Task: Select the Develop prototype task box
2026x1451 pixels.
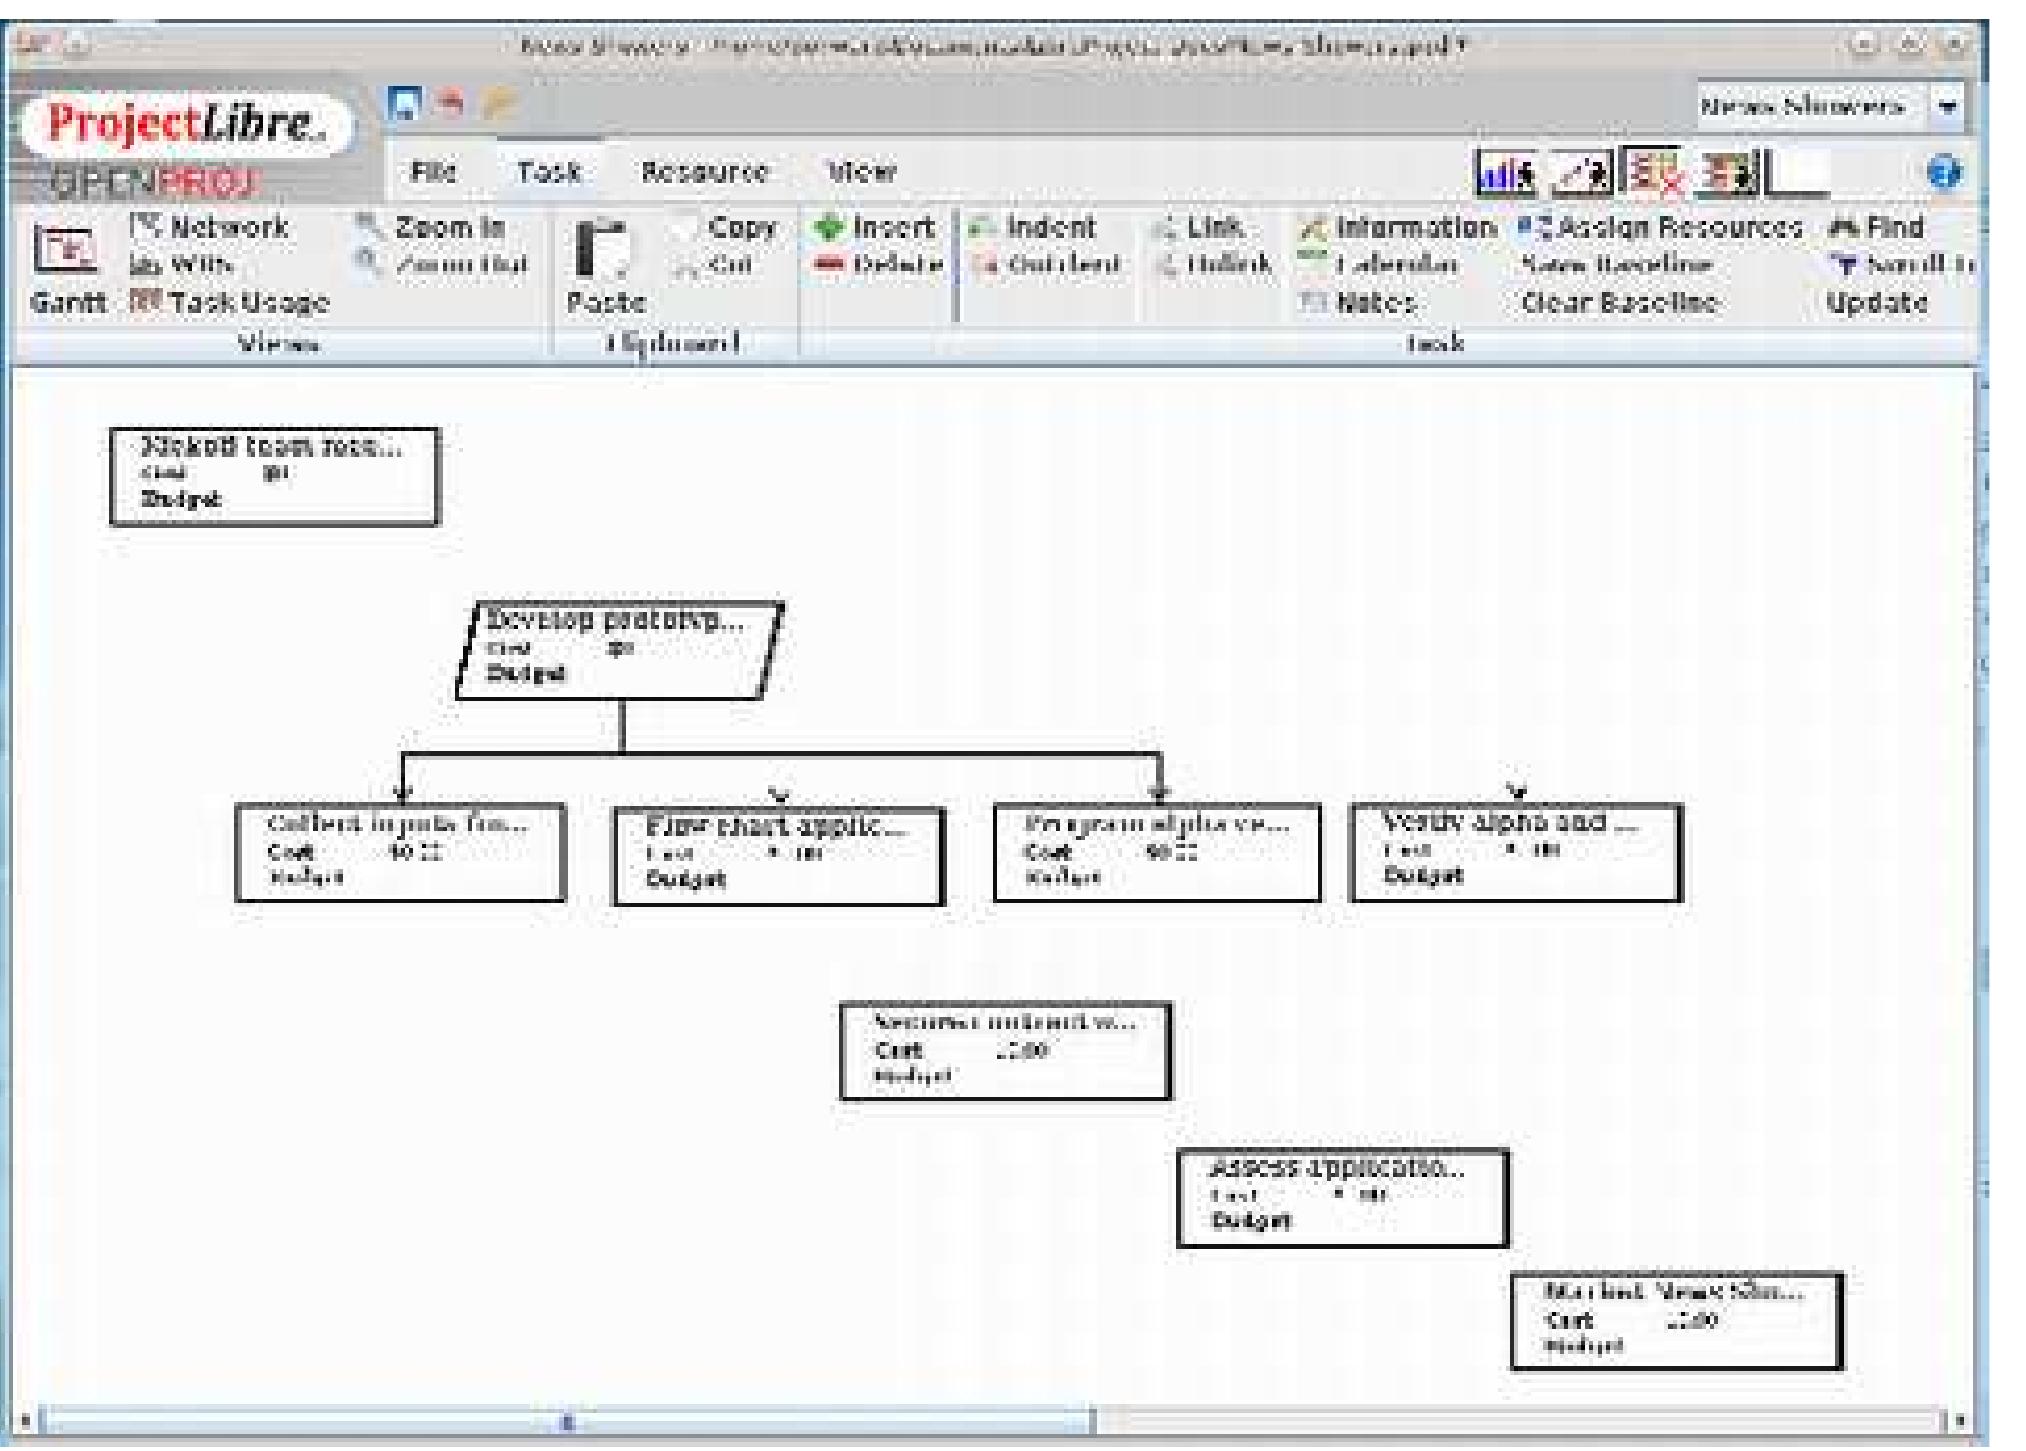Action: pyautogui.click(x=620, y=650)
